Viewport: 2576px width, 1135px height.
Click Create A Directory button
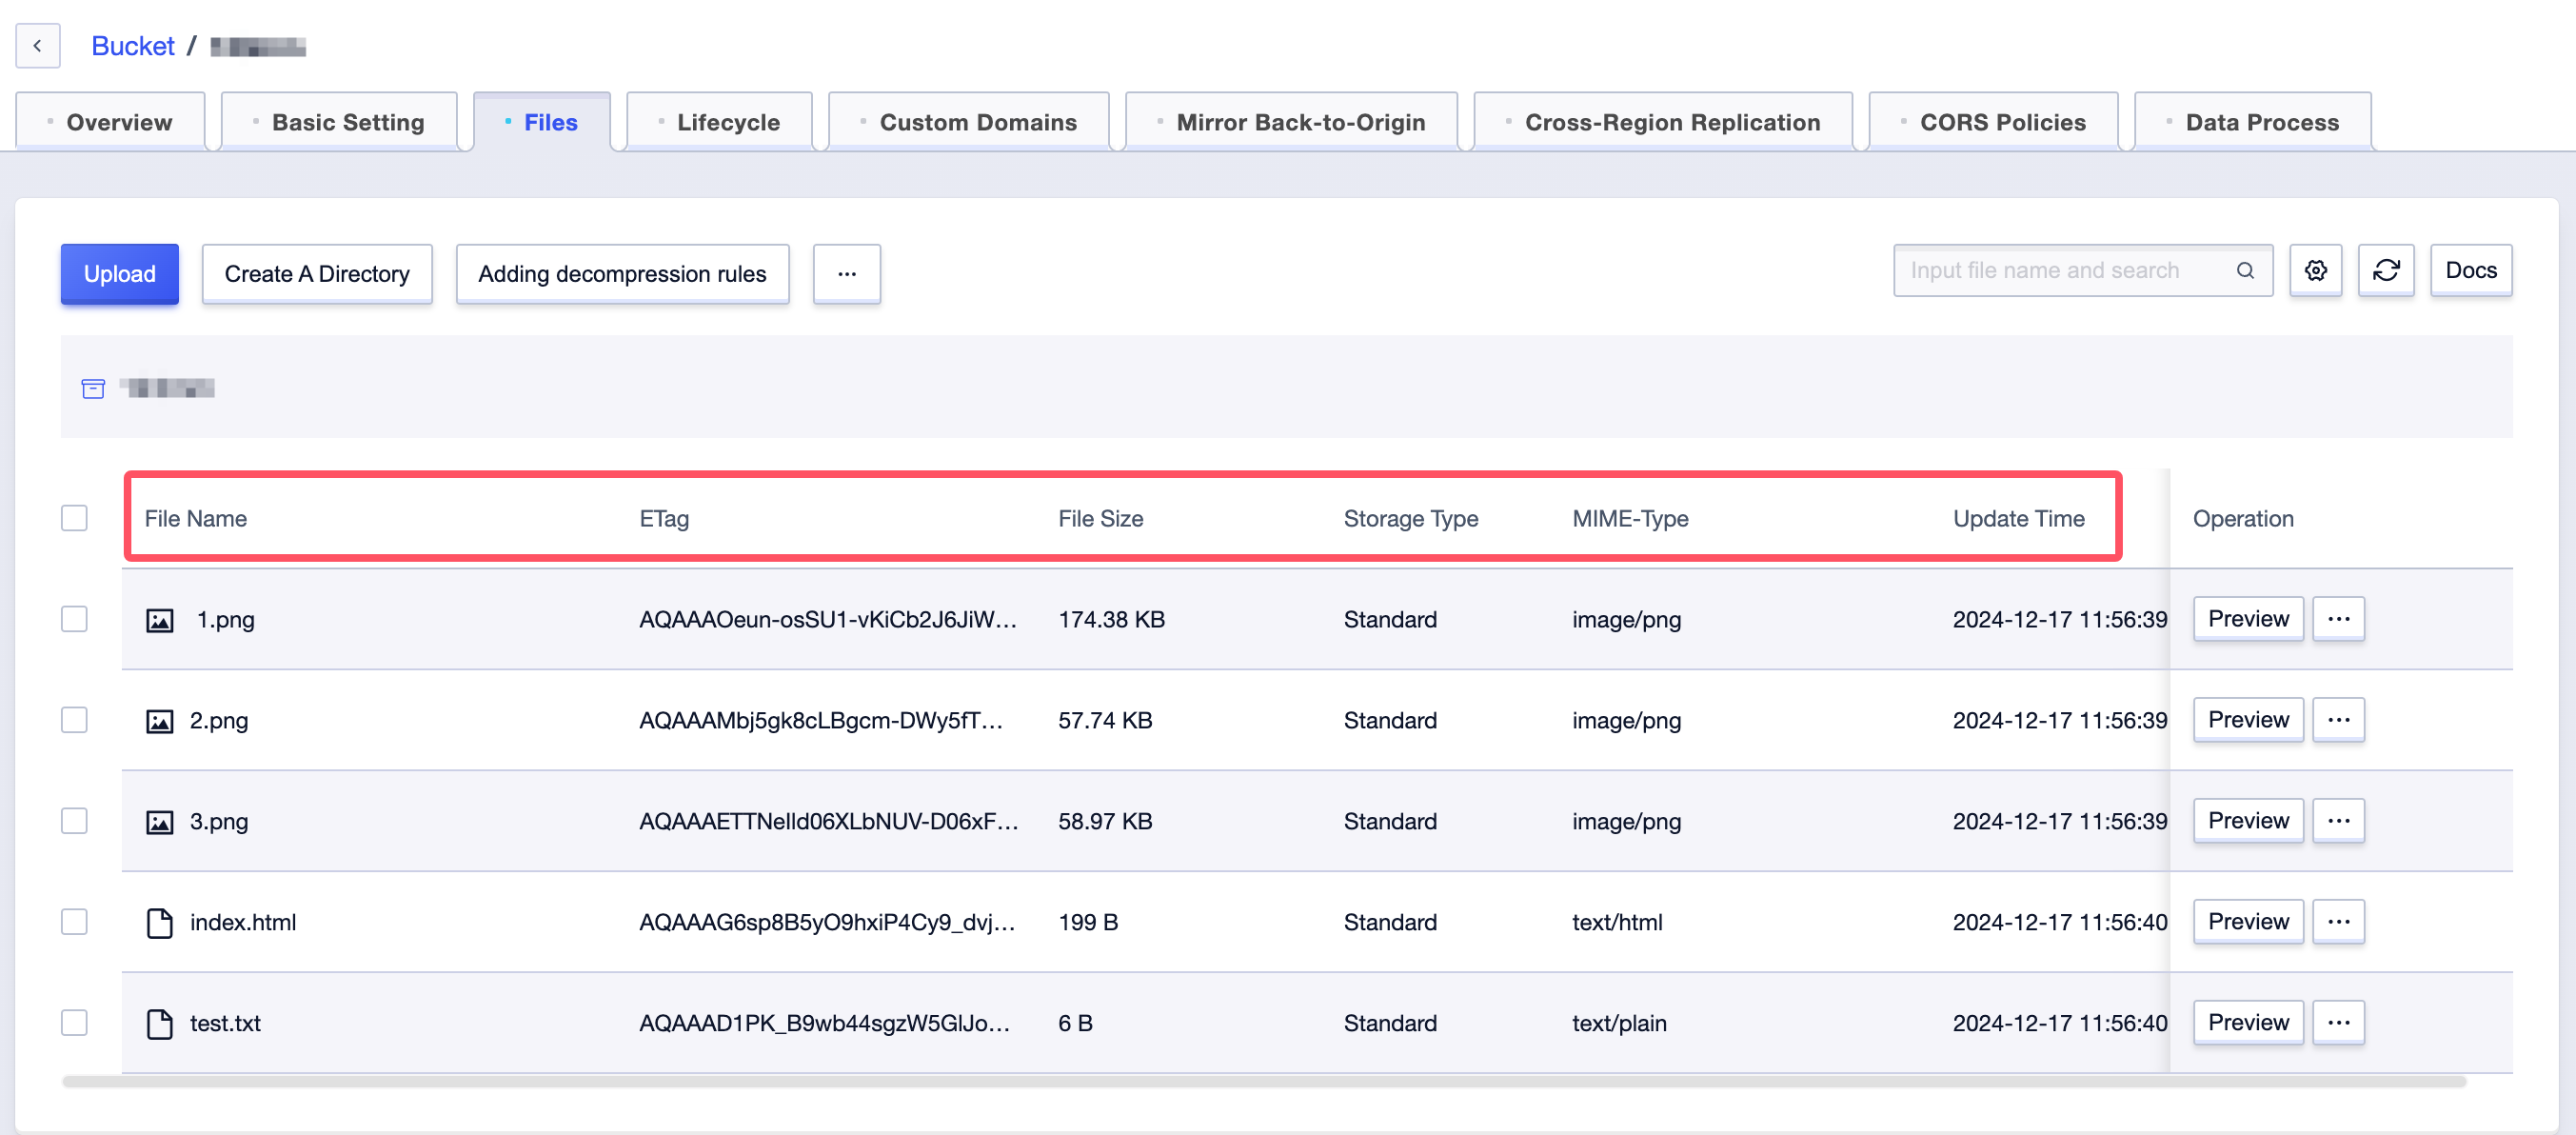[317, 274]
